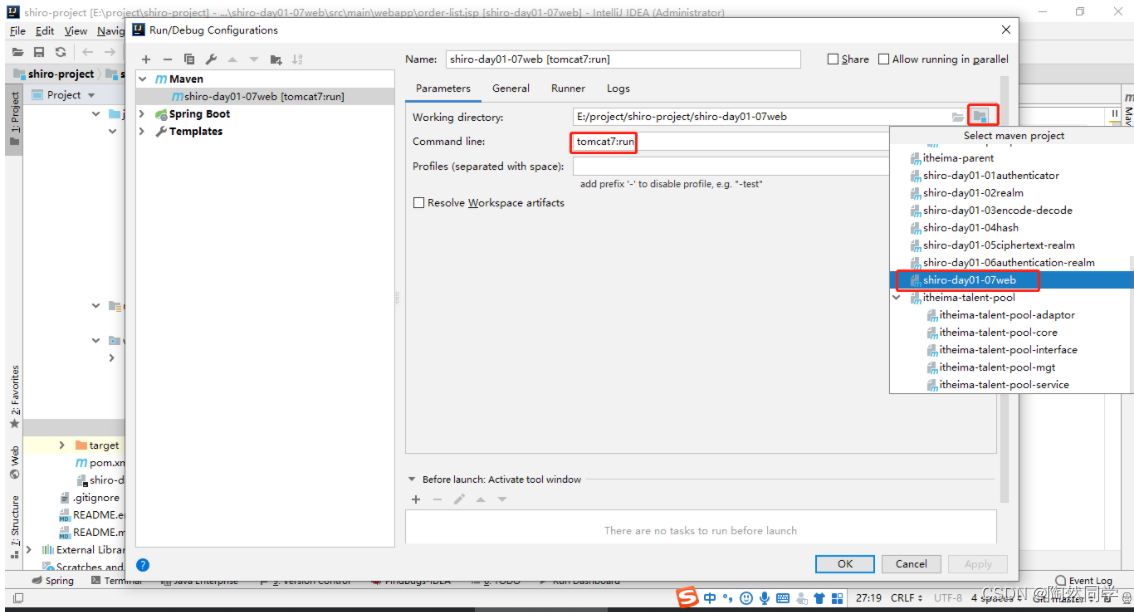This screenshot has height=612, width=1134.
Task: Click the Sogou input method logo
Action: coord(687,598)
